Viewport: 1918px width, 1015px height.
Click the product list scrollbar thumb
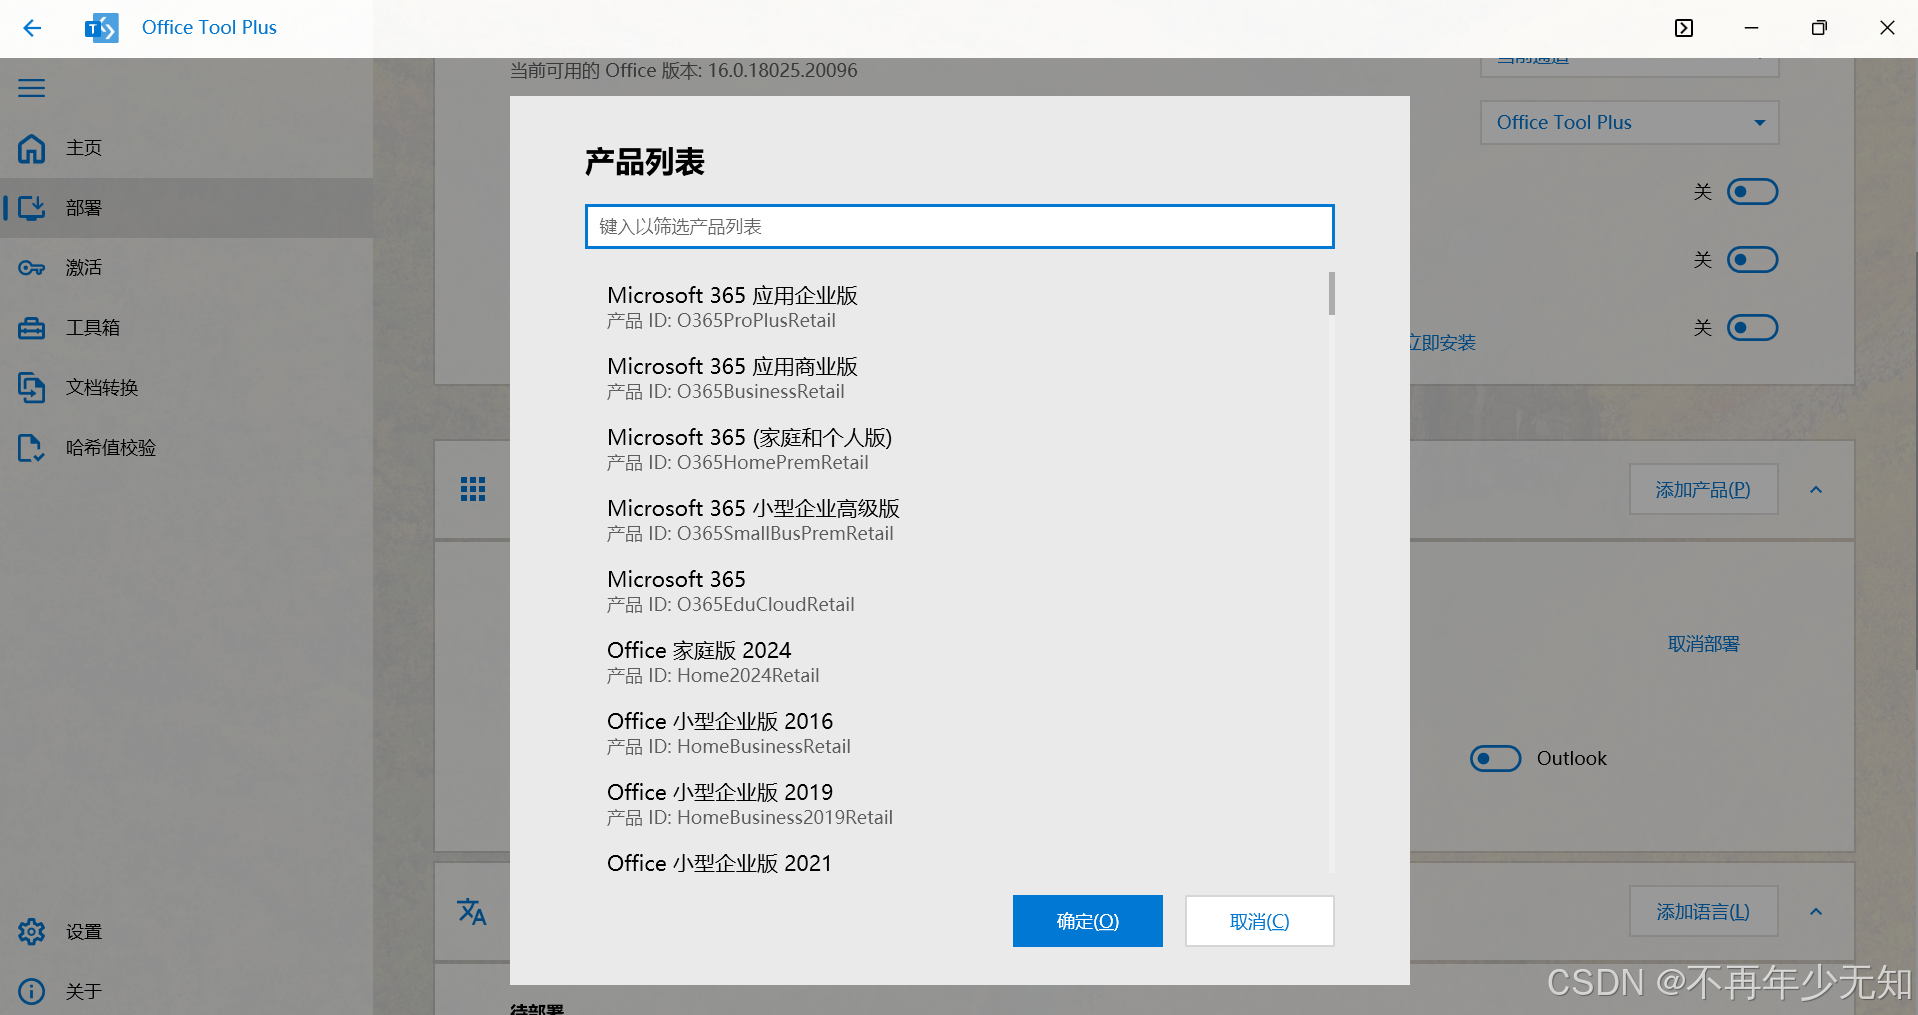[1332, 293]
